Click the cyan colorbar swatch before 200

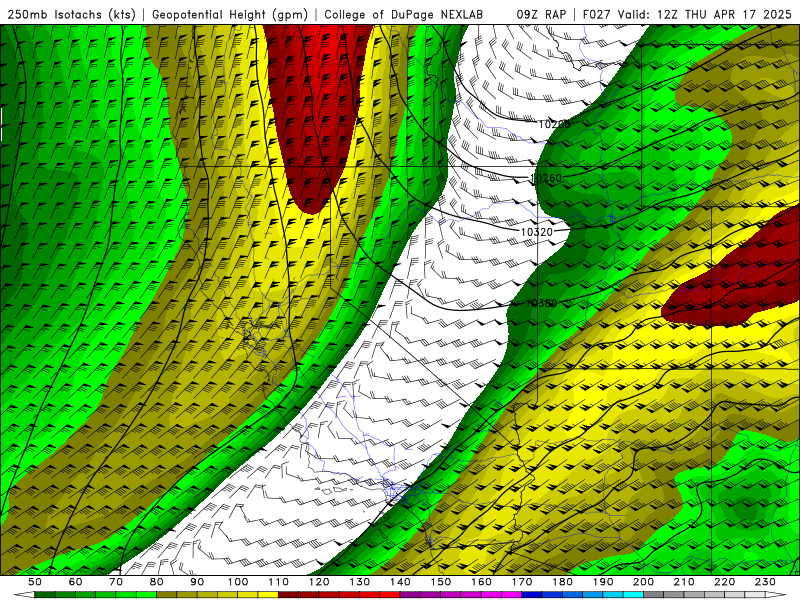[633, 594]
